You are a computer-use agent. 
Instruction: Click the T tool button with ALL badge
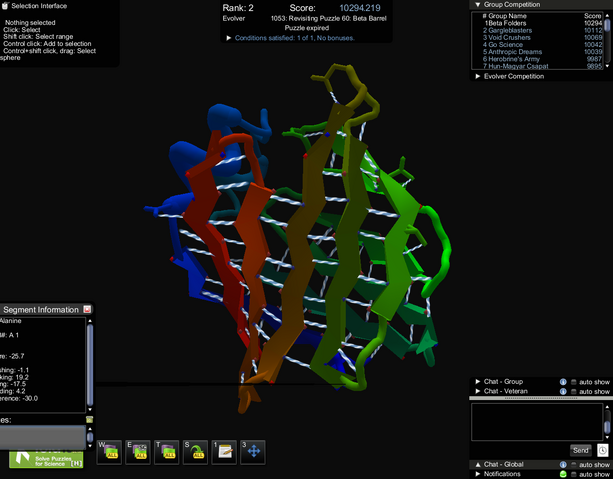point(167,452)
